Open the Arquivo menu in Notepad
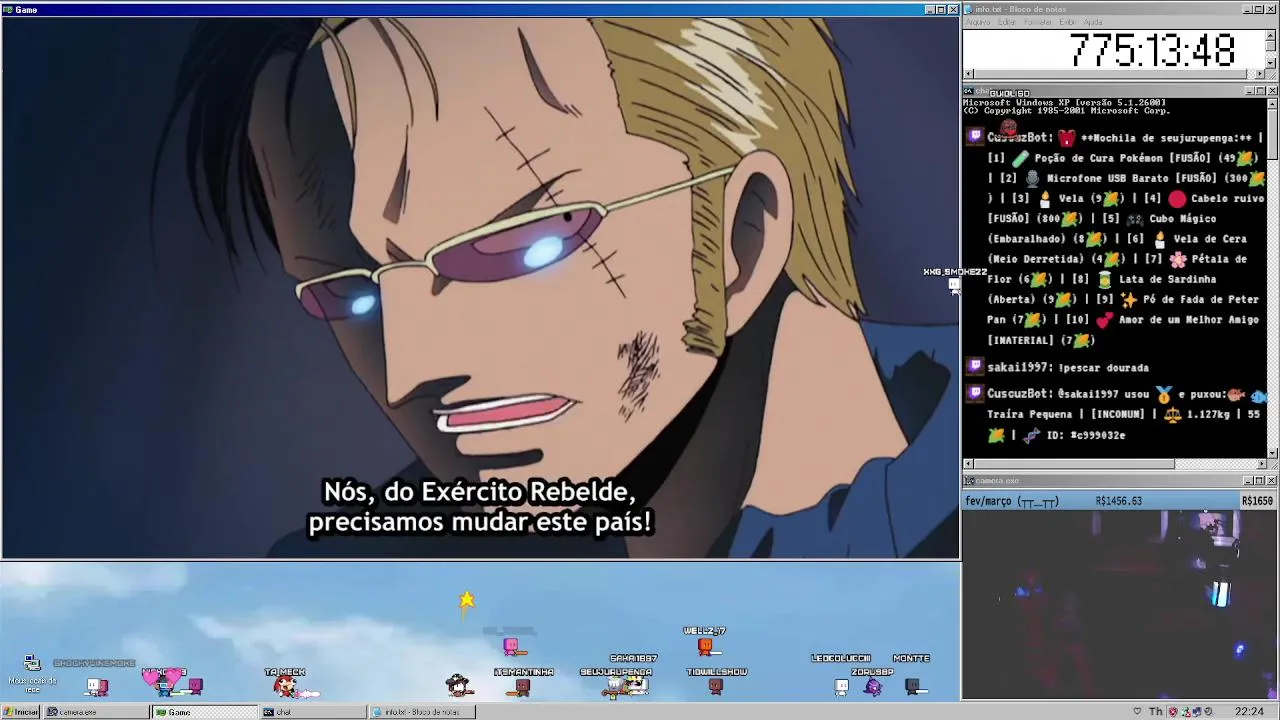 click(977, 22)
